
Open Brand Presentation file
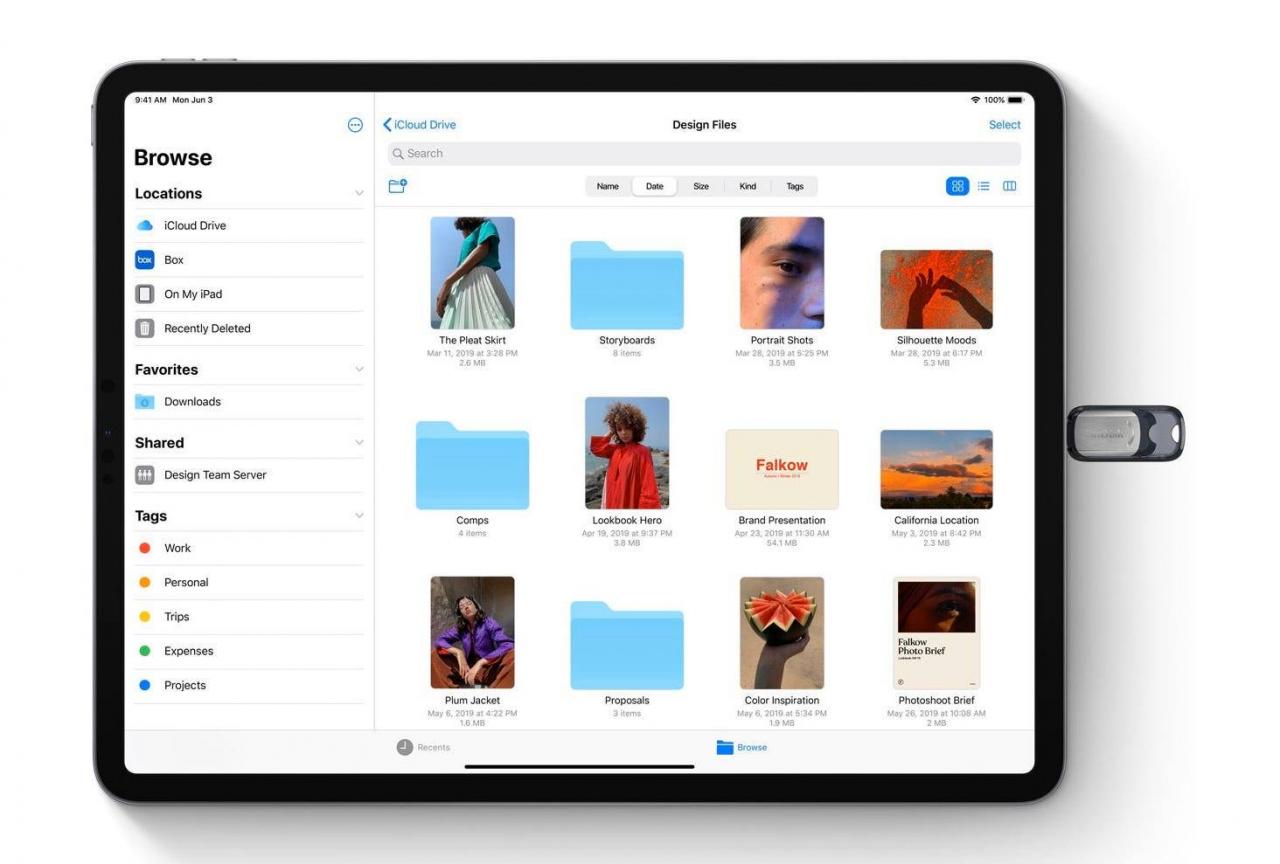(x=782, y=470)
